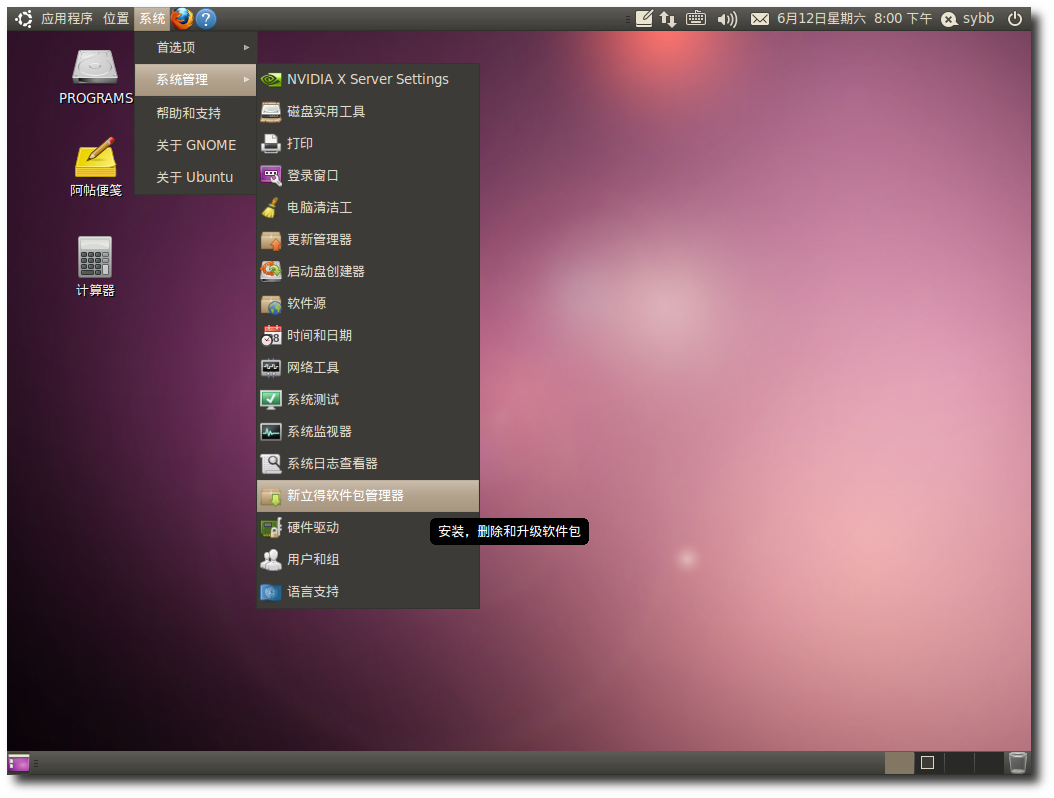This screenshot has height=798, width=1054.
Task: Open the 打印 printer icon
Action: (271, 143)
